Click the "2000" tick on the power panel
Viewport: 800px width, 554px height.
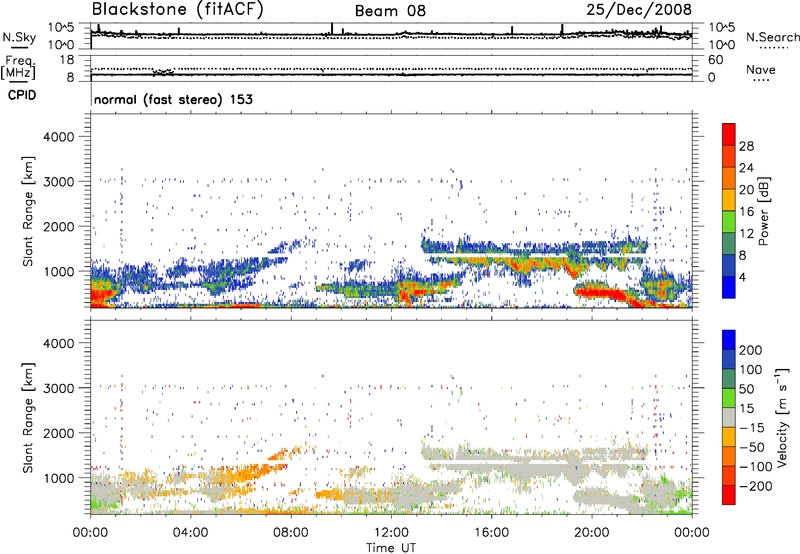point(59,226)
